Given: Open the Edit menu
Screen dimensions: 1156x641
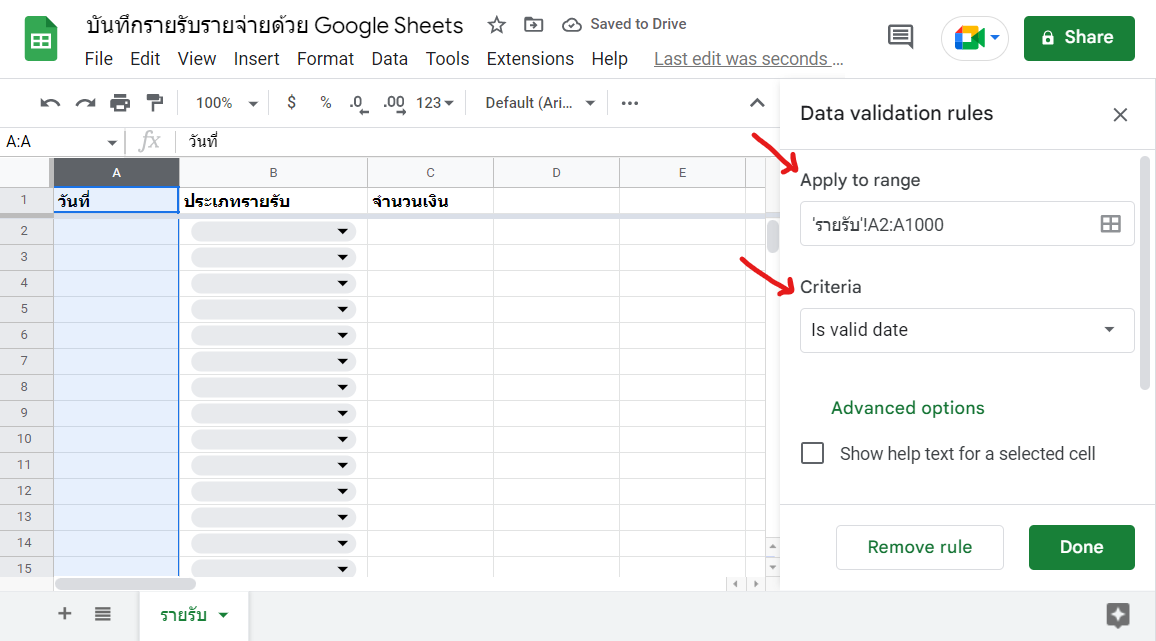Looking at the screenshot, I should click(x=145, y=59).
